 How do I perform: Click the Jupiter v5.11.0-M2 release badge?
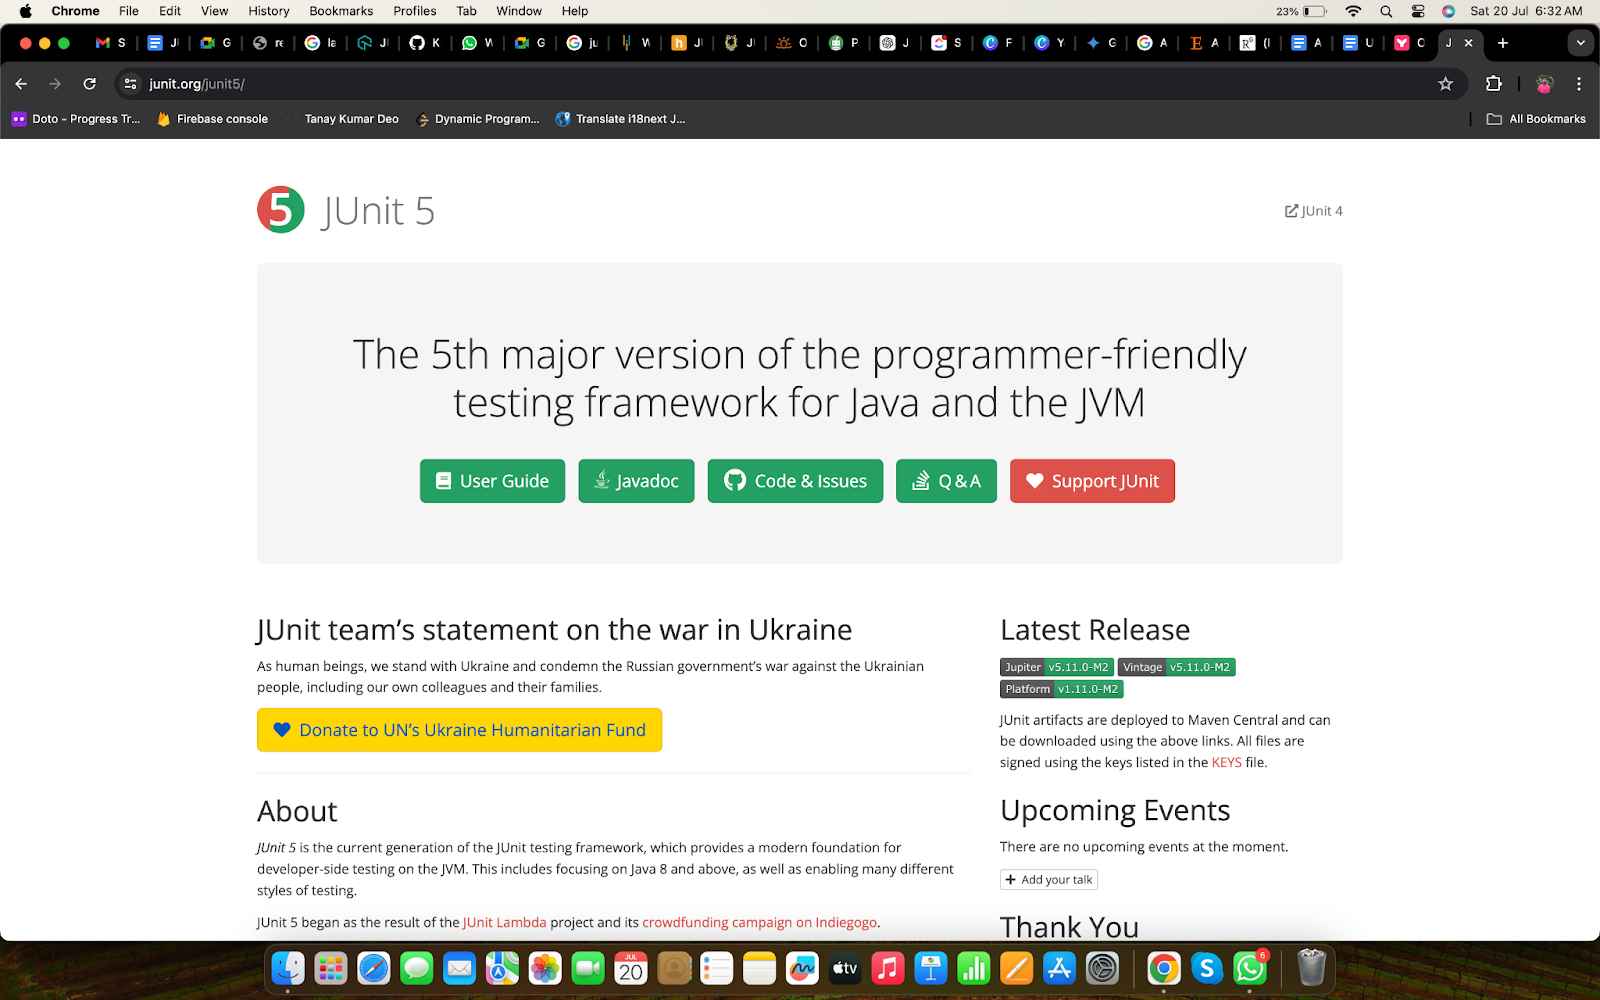pos(1057,667)
